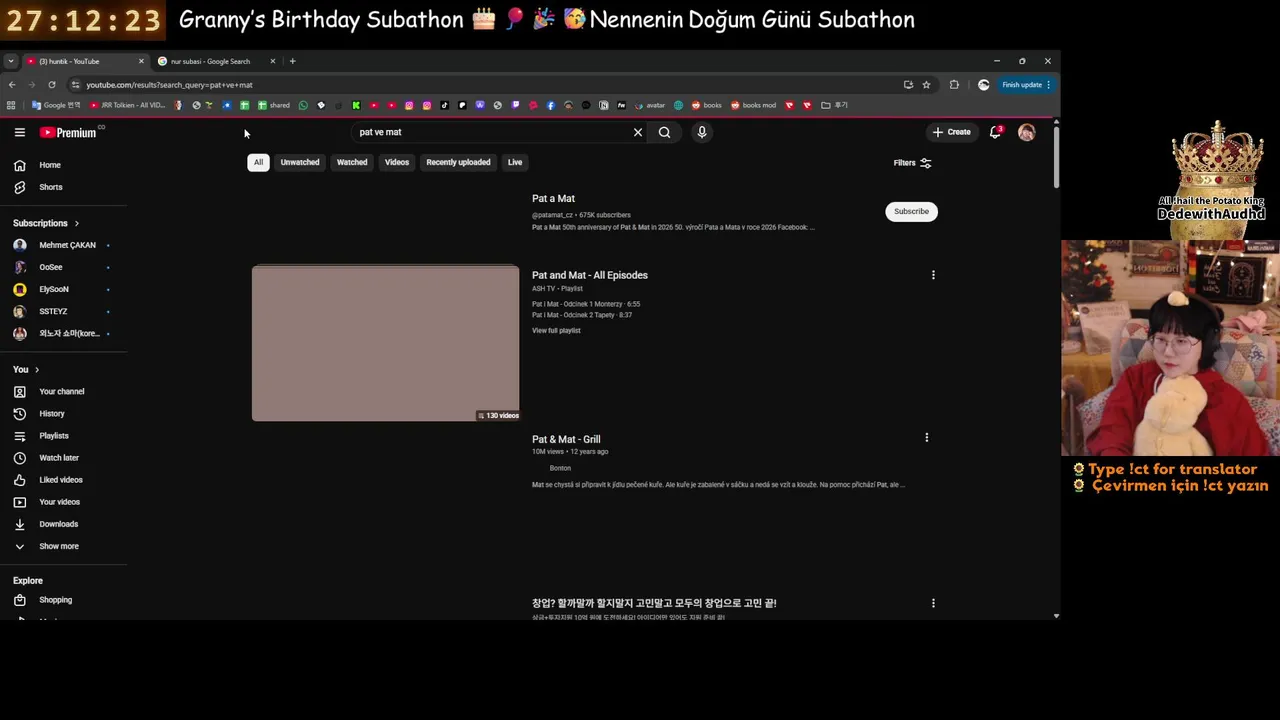Select the All filter chip
This screenshot has height=720, width=1280.
[x=258, y=162]
